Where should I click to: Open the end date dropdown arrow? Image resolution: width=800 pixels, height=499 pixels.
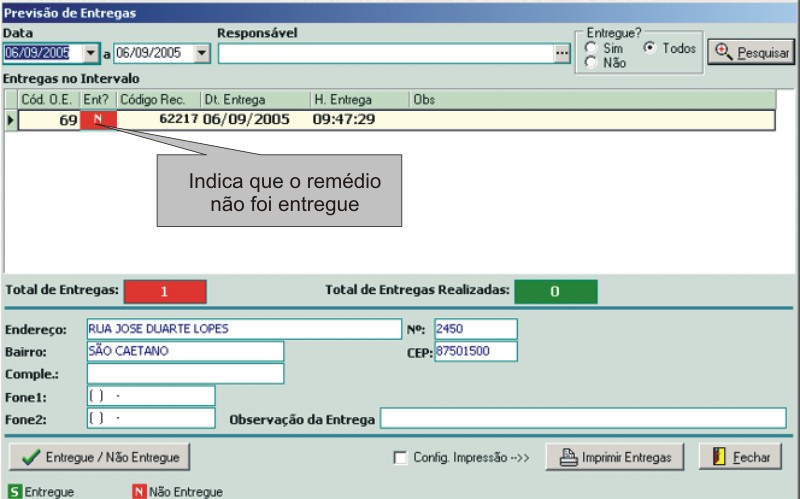tap(202, 53)
